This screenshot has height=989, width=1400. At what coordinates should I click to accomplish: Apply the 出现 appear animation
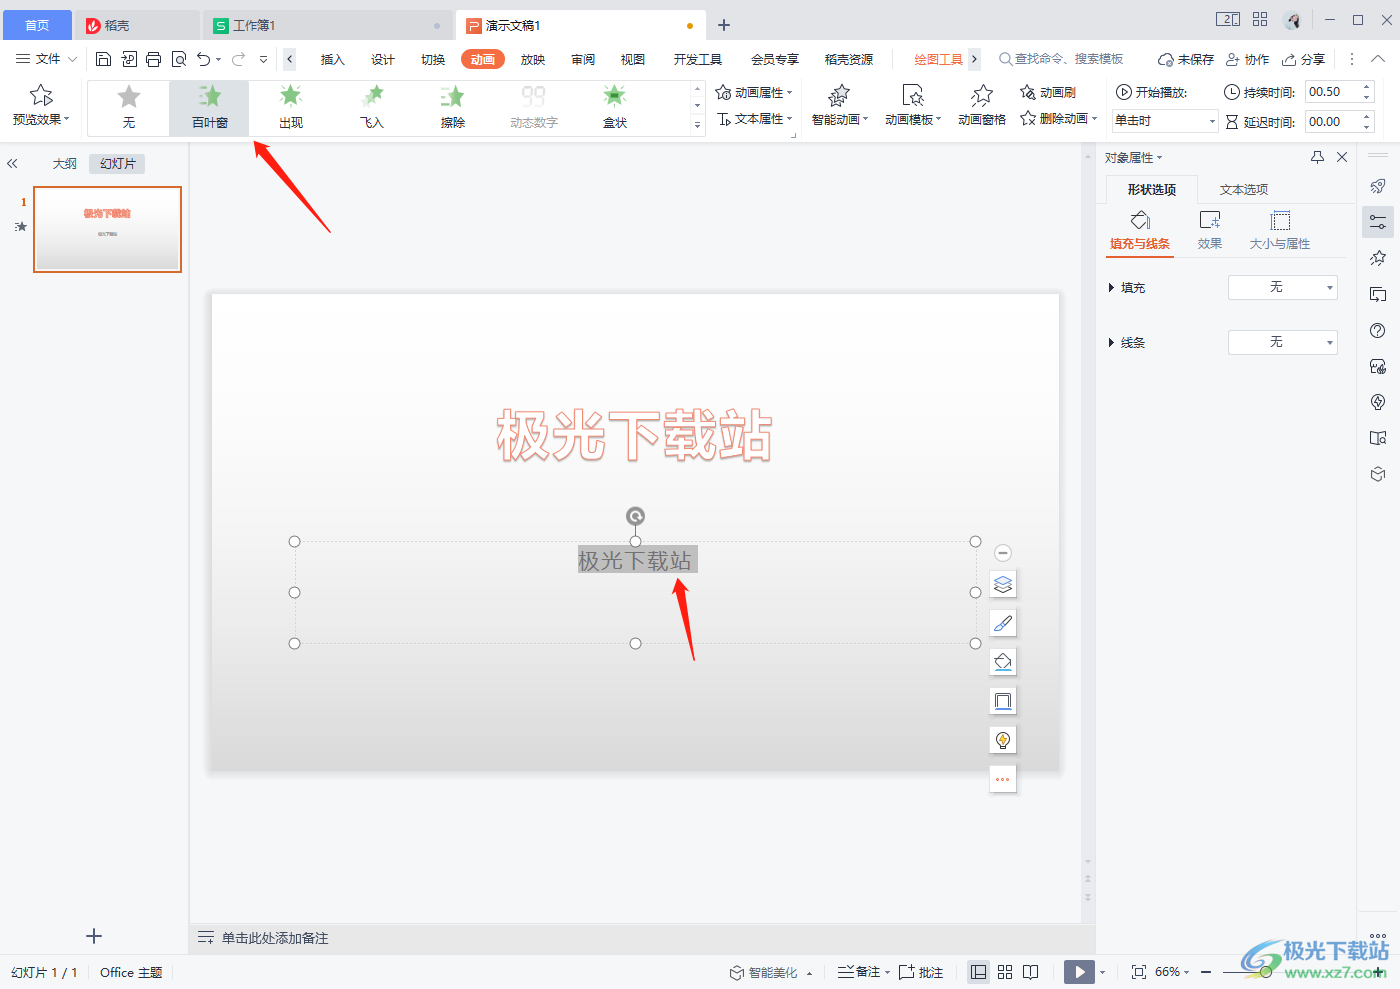click(291, 108)
